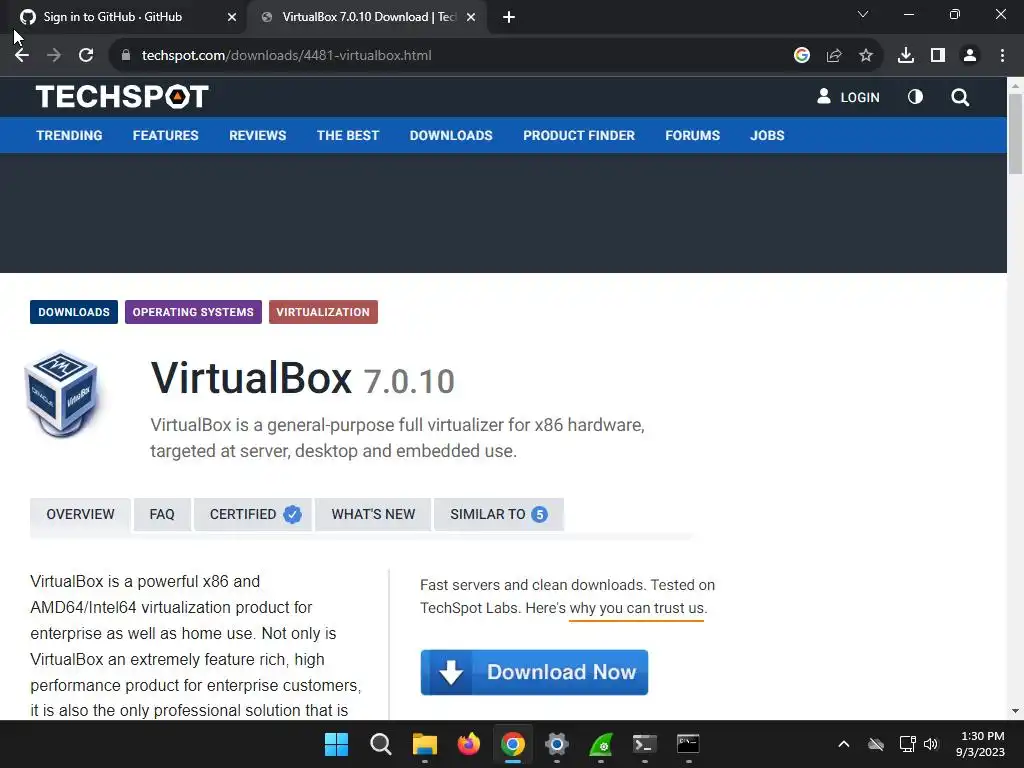Click the page vertical scrollbar thumb
1024x768 pixels.
tap(1015, 134)
